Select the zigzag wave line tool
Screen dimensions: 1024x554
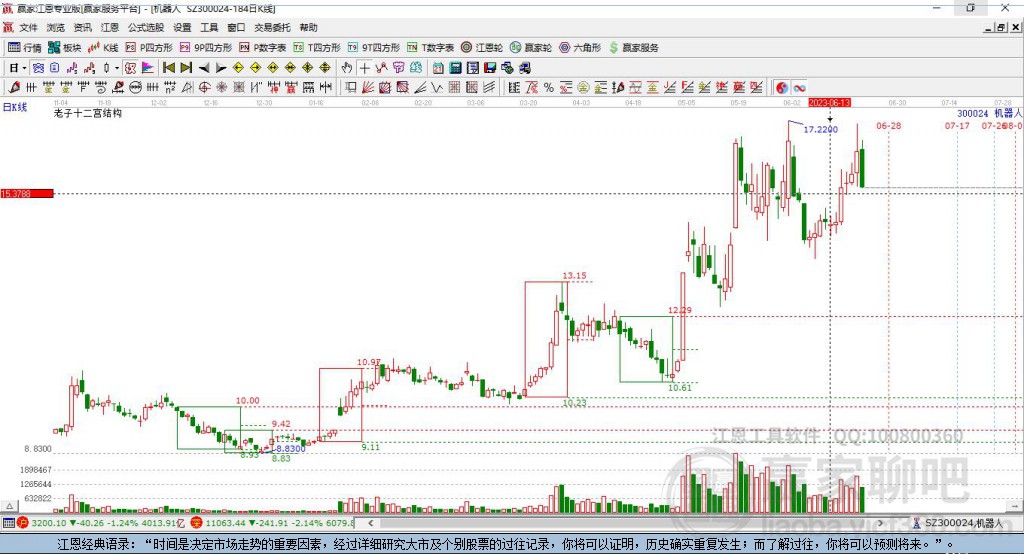pos(438,88)
